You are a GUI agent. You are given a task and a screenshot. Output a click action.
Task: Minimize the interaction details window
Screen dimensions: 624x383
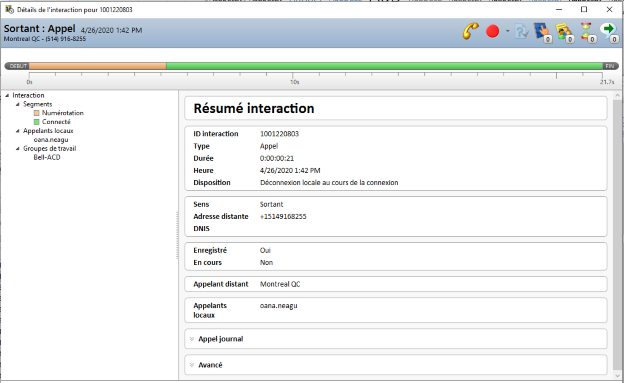coord(559,9)
